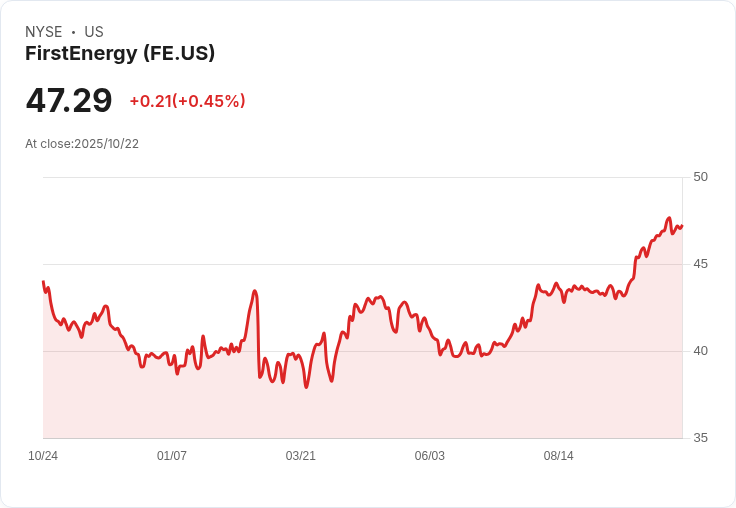Click the lowest dip of the price line
This screenshot has width=736, height=508.
tap(306, 387)
